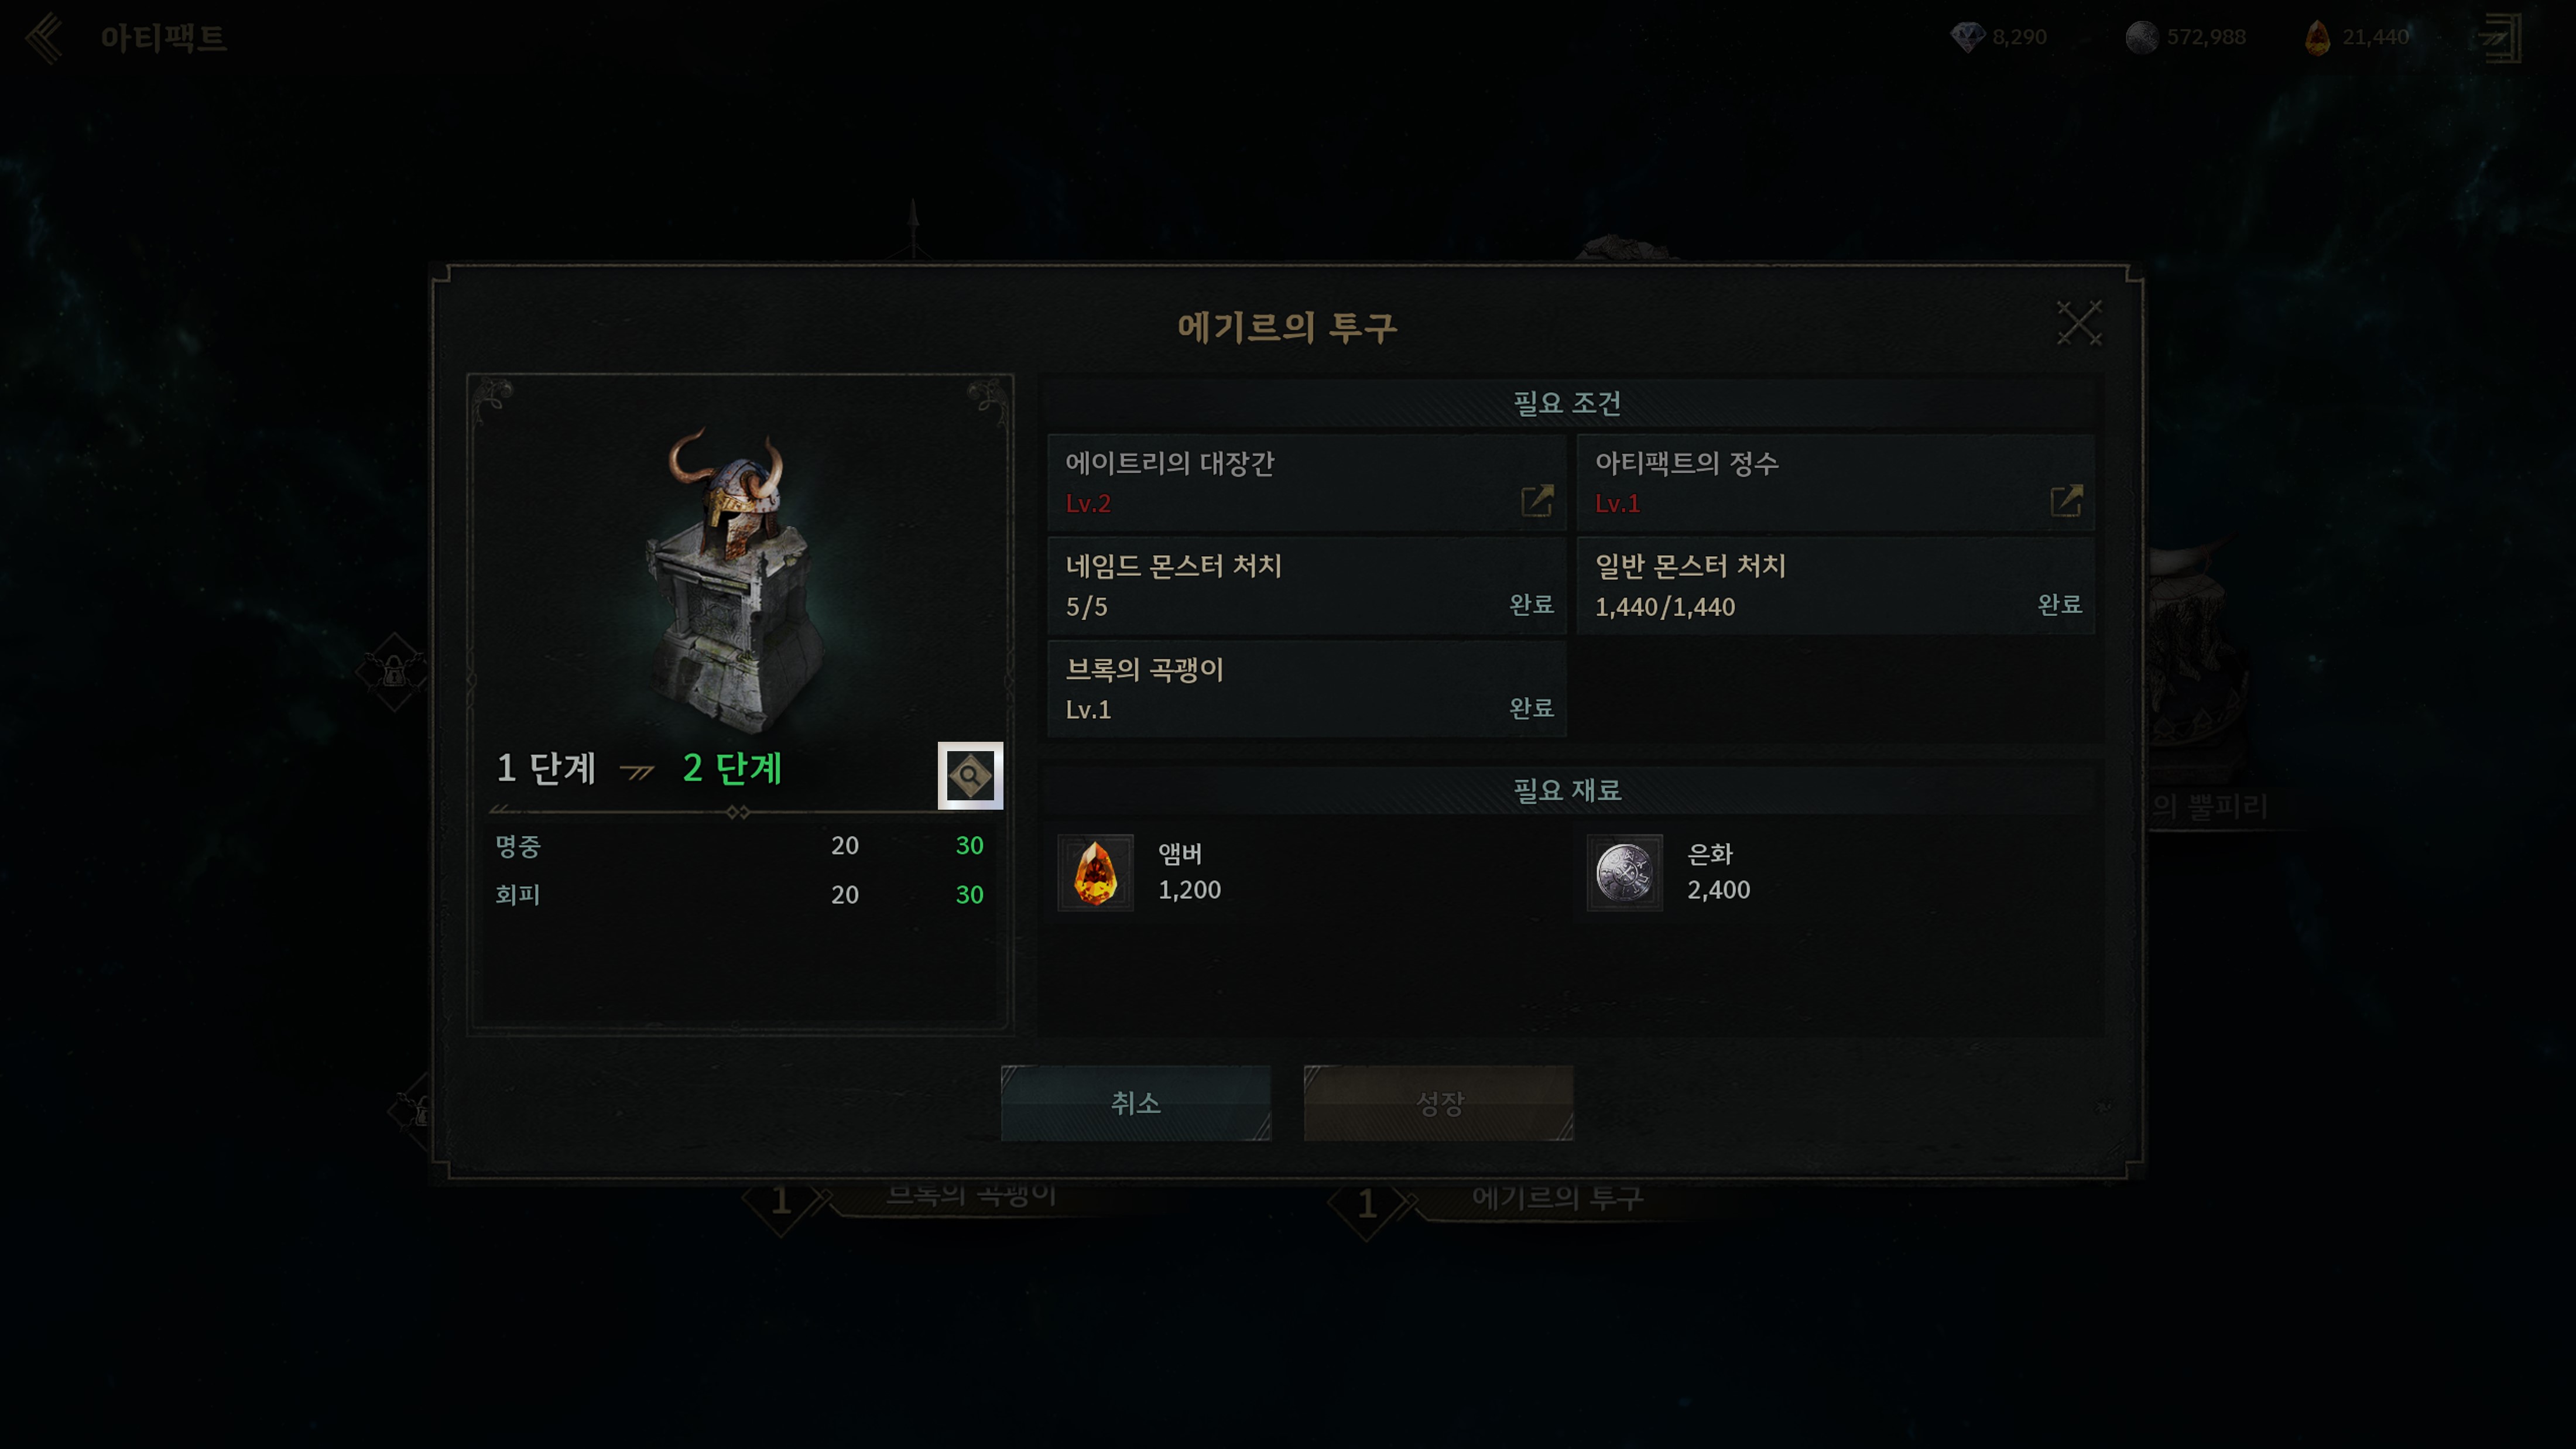This screenshot has width=2576, height=1449.
Task: Open the 에이트리의 대장간 shortcut link icon
Action: (1536, 500)
